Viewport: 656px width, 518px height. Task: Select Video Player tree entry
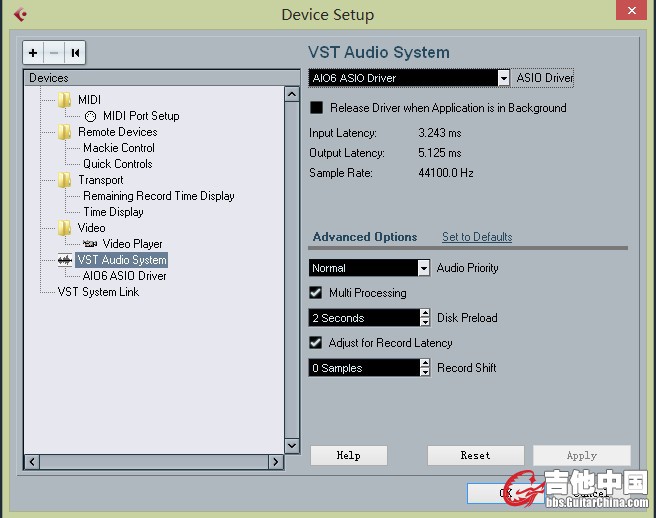tap(133, 244)
